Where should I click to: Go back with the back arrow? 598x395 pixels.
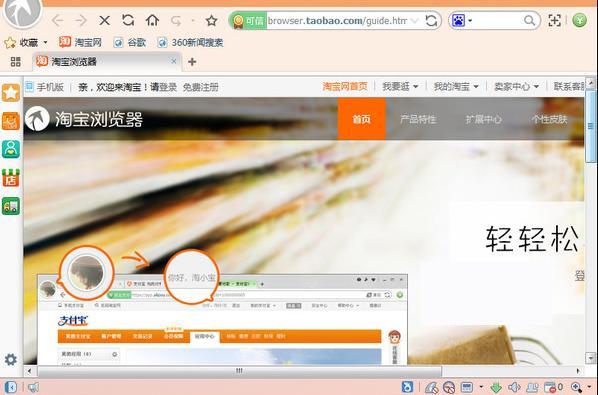[x=58, y=21]
